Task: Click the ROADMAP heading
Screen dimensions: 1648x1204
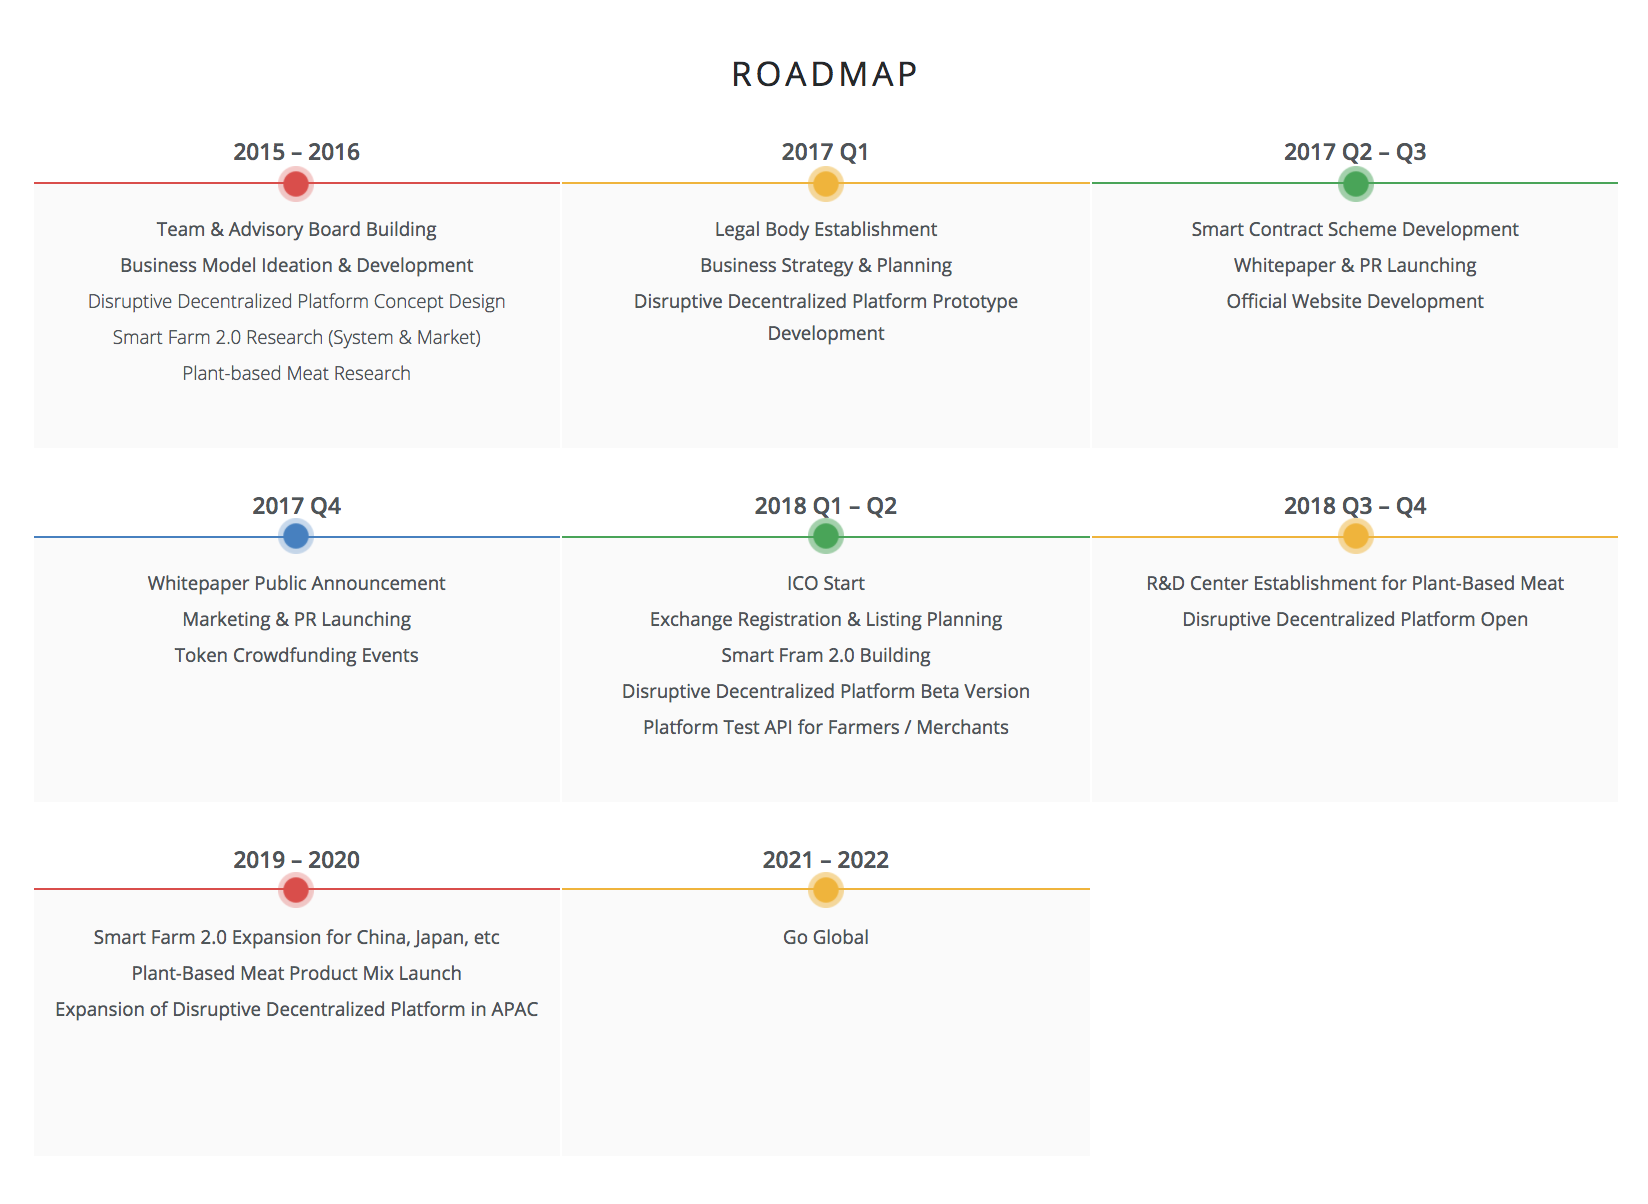Action: point(825,74)
